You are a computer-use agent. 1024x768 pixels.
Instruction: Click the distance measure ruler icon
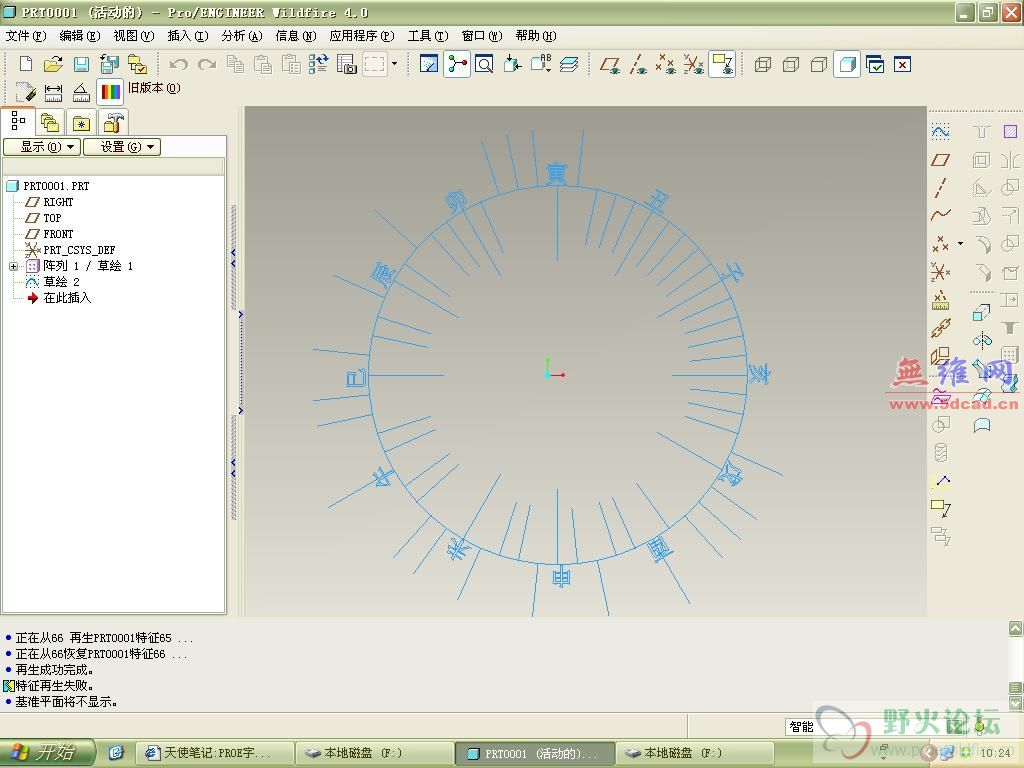[x=53, y=93]
